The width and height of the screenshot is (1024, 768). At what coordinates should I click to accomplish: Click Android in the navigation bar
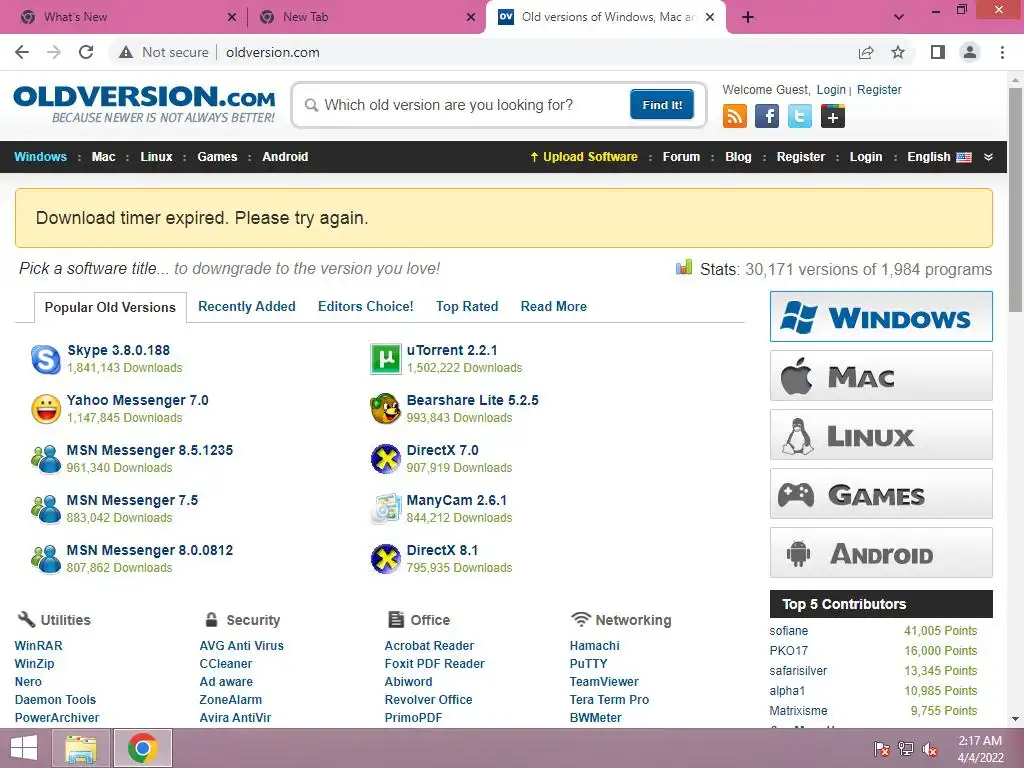pos(285,157)
